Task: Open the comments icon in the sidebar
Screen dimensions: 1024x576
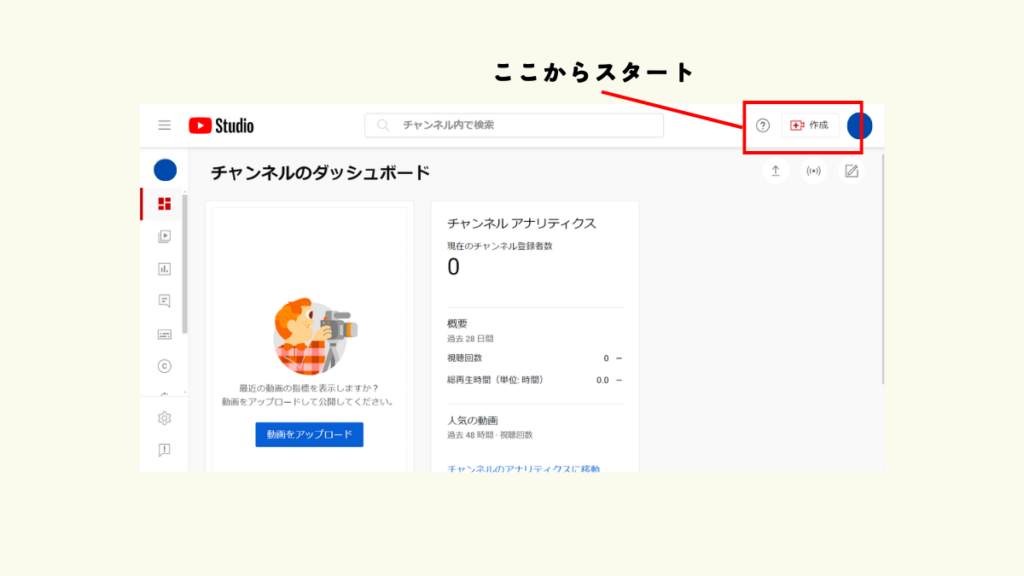Action: point(165,300)
